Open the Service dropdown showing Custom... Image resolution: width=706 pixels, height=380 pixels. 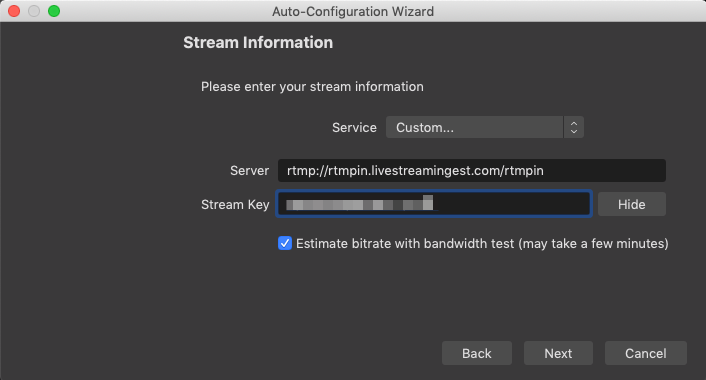tap(484, 127)
